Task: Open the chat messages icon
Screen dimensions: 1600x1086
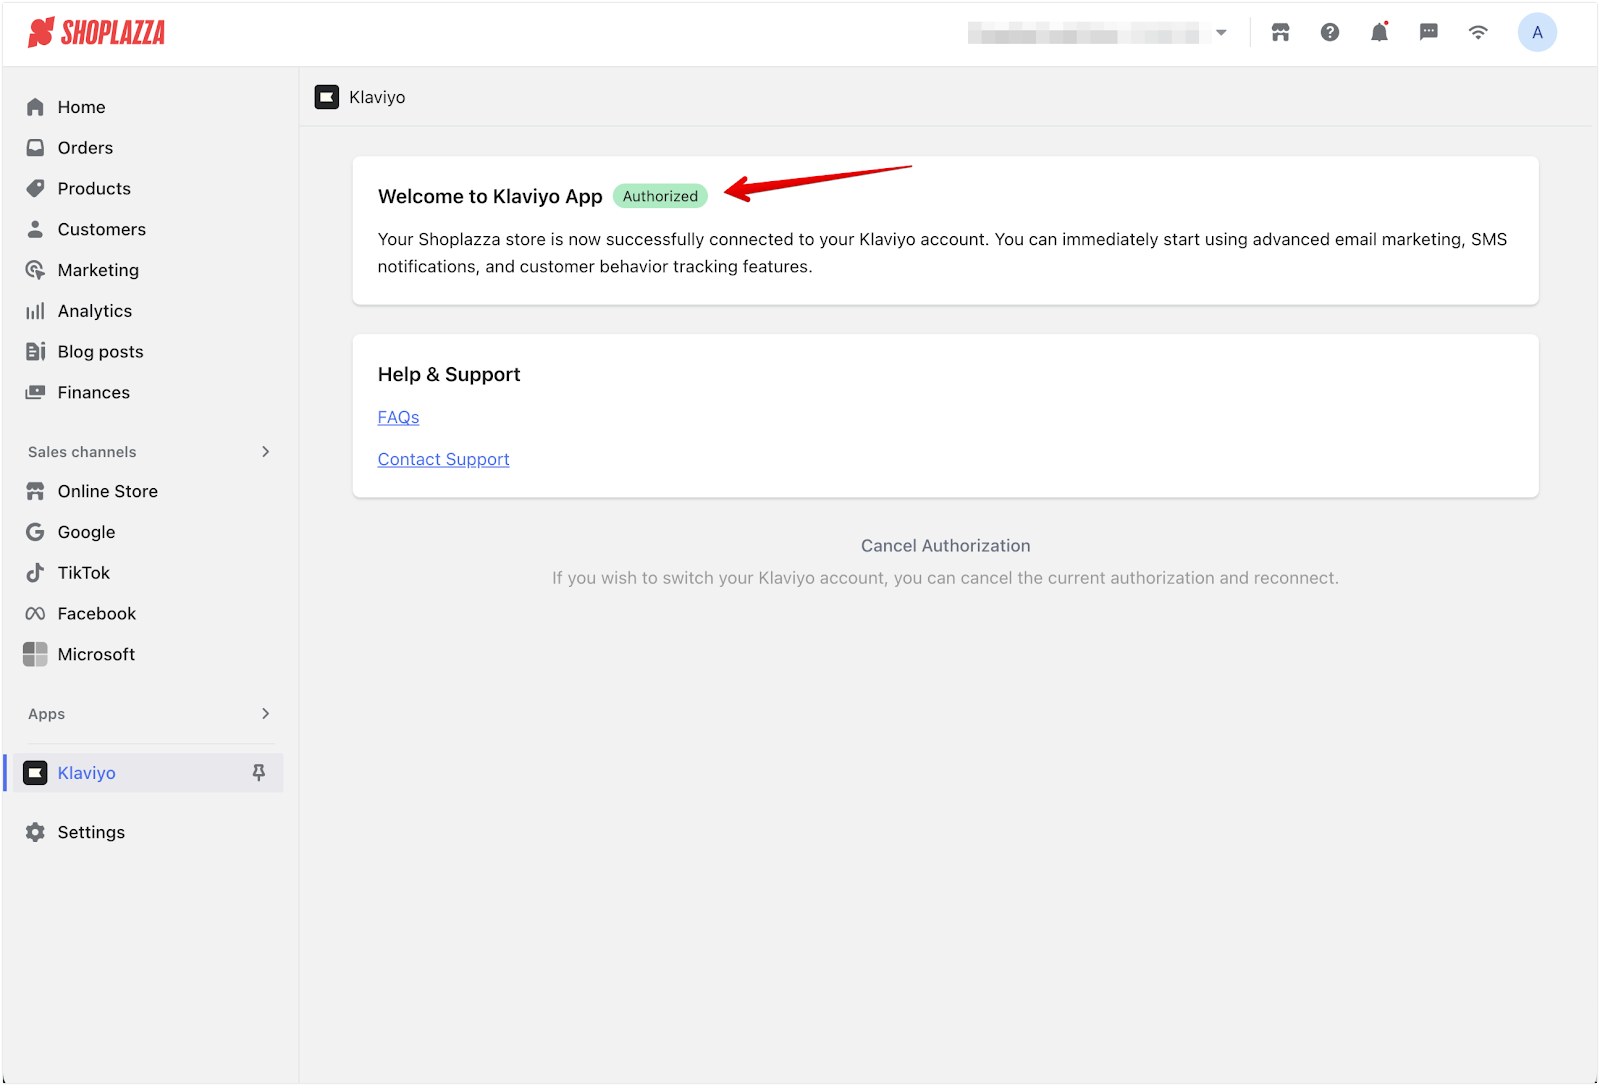Action: click(x=1429, y=33)
